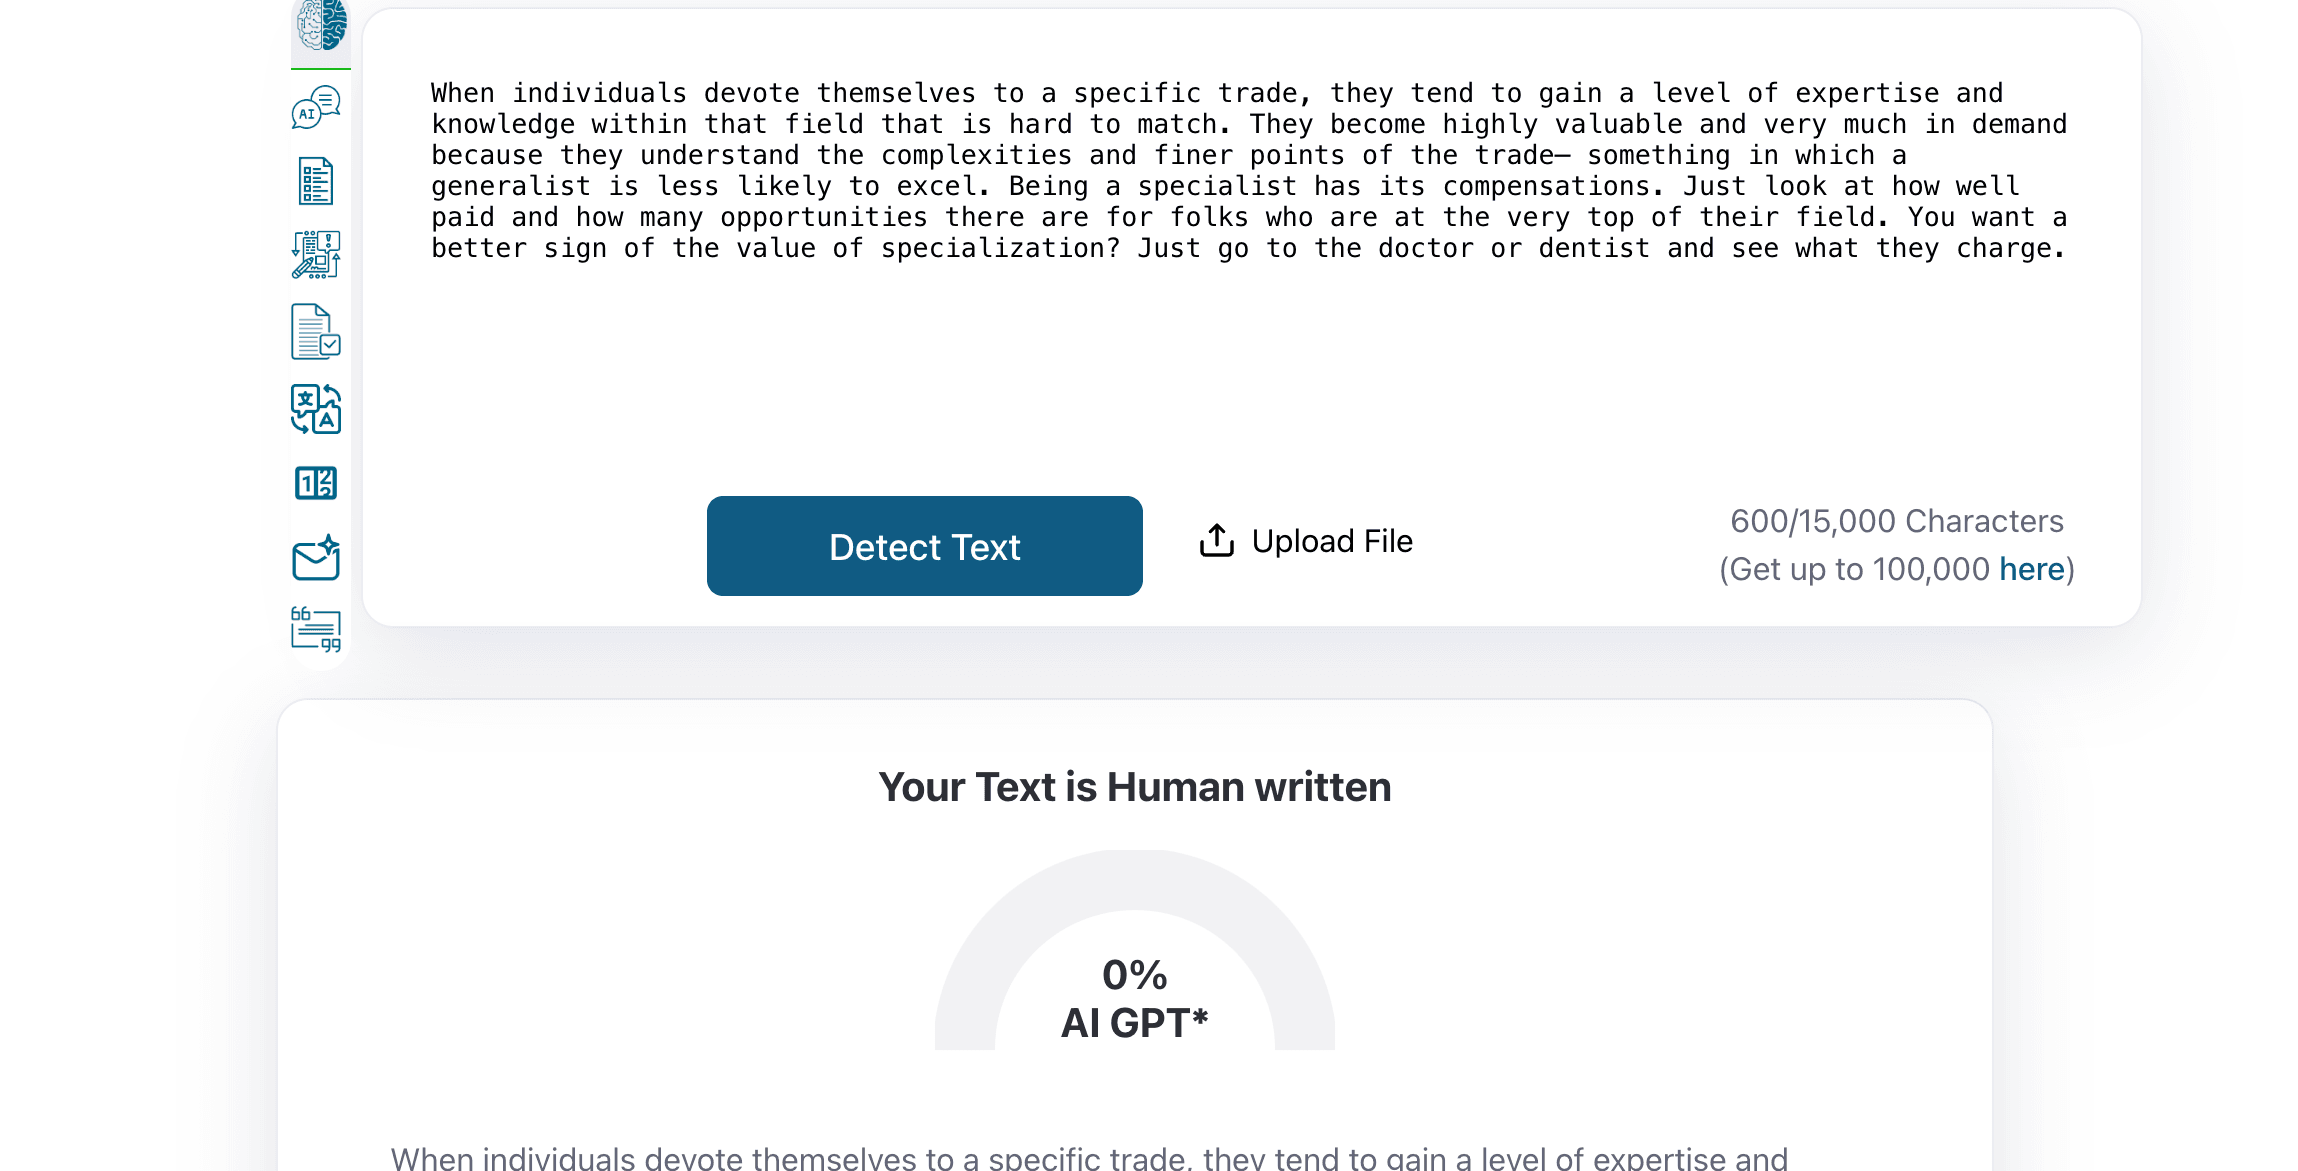Select the grammar checker document-checkmark icon
The height and width of the screenshot is (1171, 2298).
316,331
